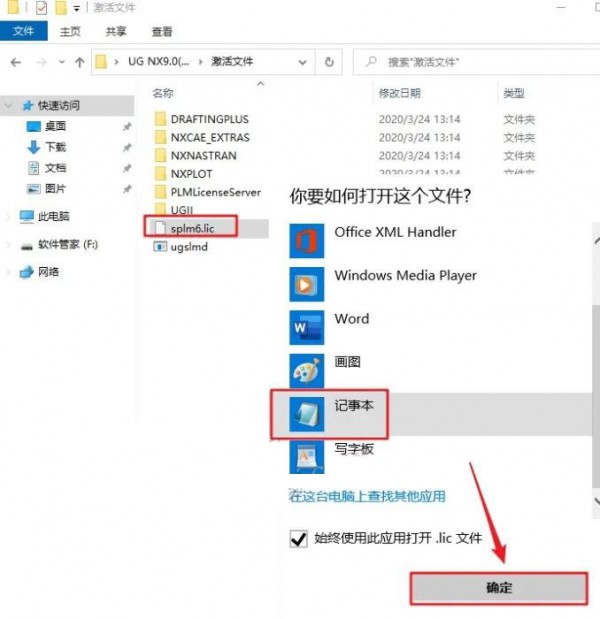Collapse the 快速访问 tree node
This screenshot has width=600, height=619.
[8, 105]
